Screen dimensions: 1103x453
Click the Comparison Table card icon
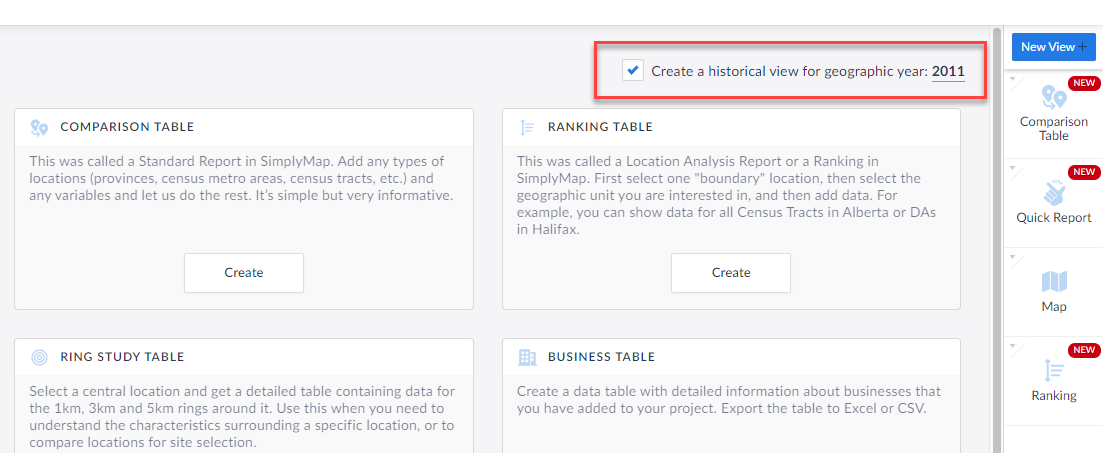tap(39, 127)
